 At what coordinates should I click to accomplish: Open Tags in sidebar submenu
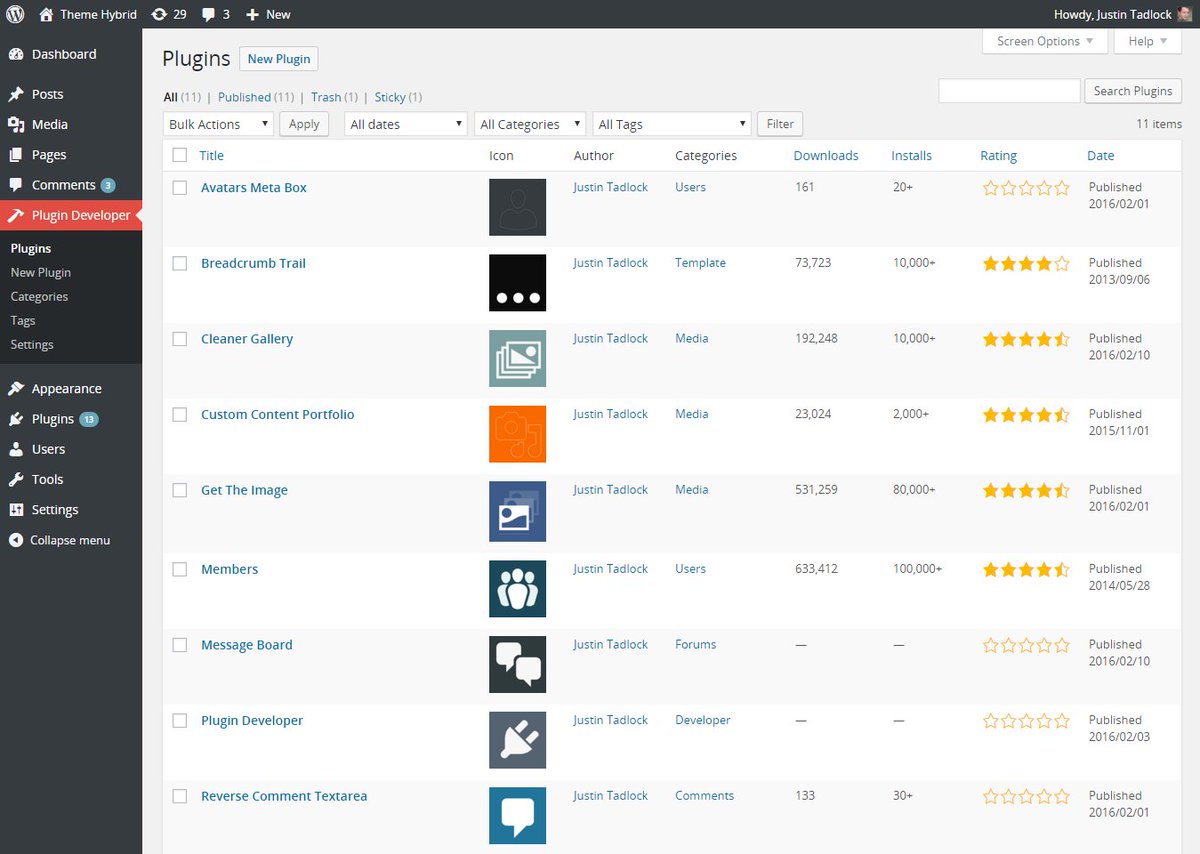point(23,320)
